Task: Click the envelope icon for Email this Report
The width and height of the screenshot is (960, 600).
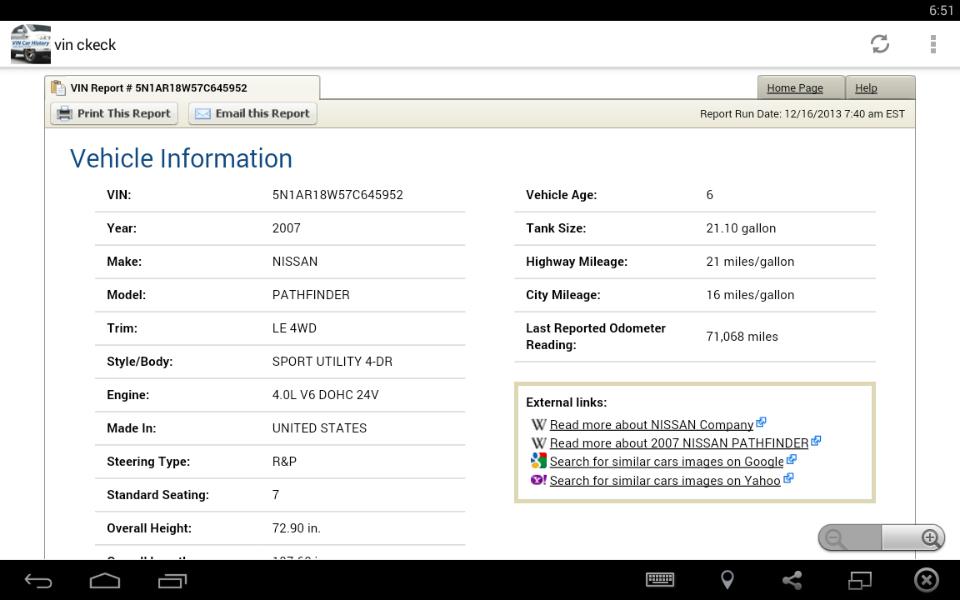Action: tap(203, 114)
